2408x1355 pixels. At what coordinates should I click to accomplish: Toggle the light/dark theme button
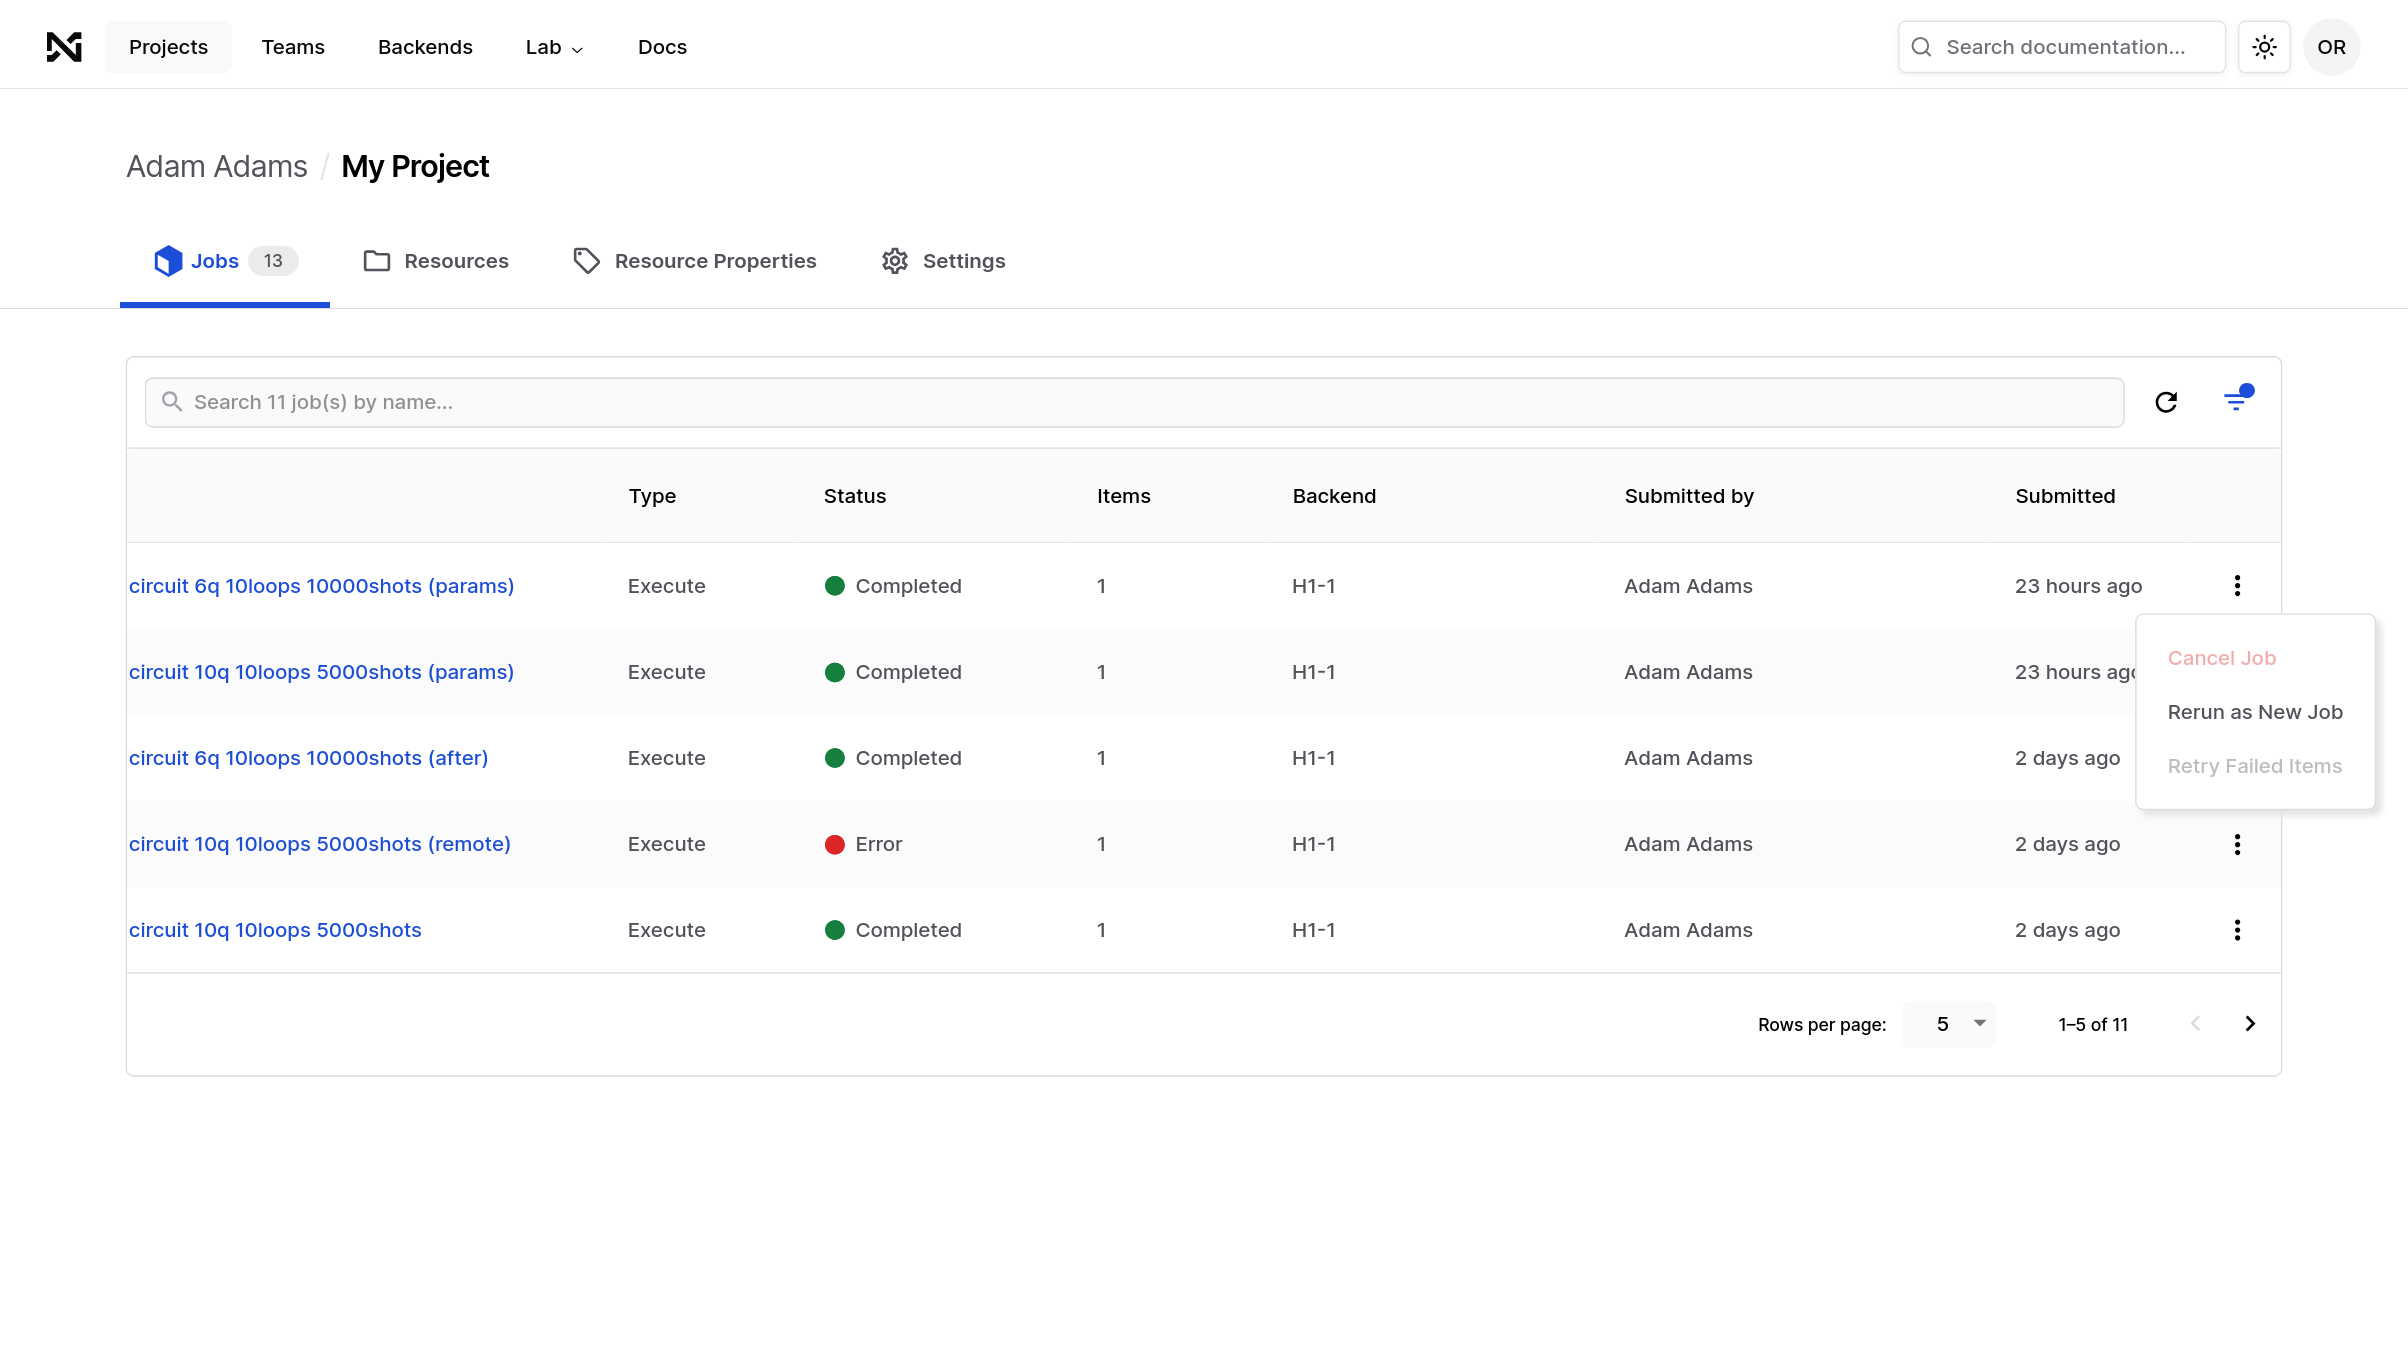2264,47
